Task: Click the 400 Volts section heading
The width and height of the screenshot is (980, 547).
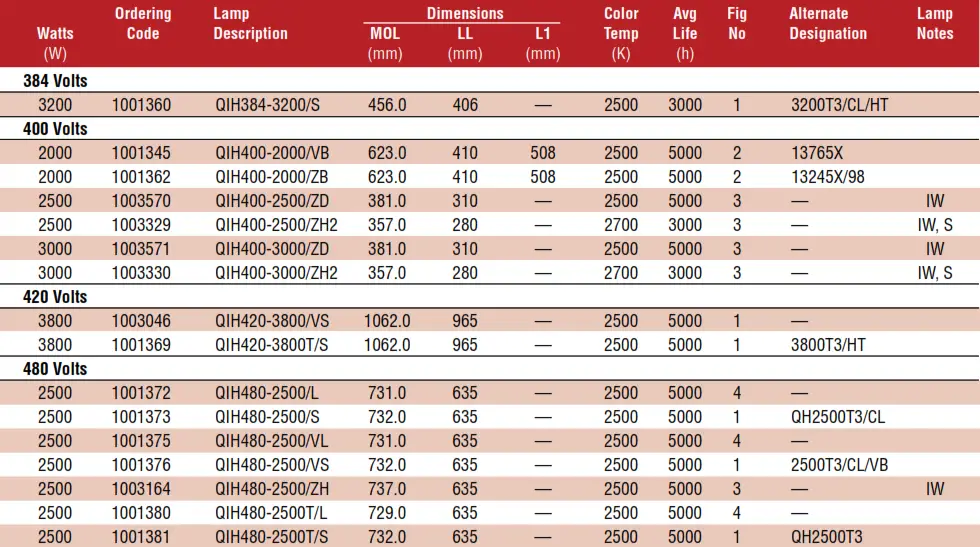Action: [55, 129]
